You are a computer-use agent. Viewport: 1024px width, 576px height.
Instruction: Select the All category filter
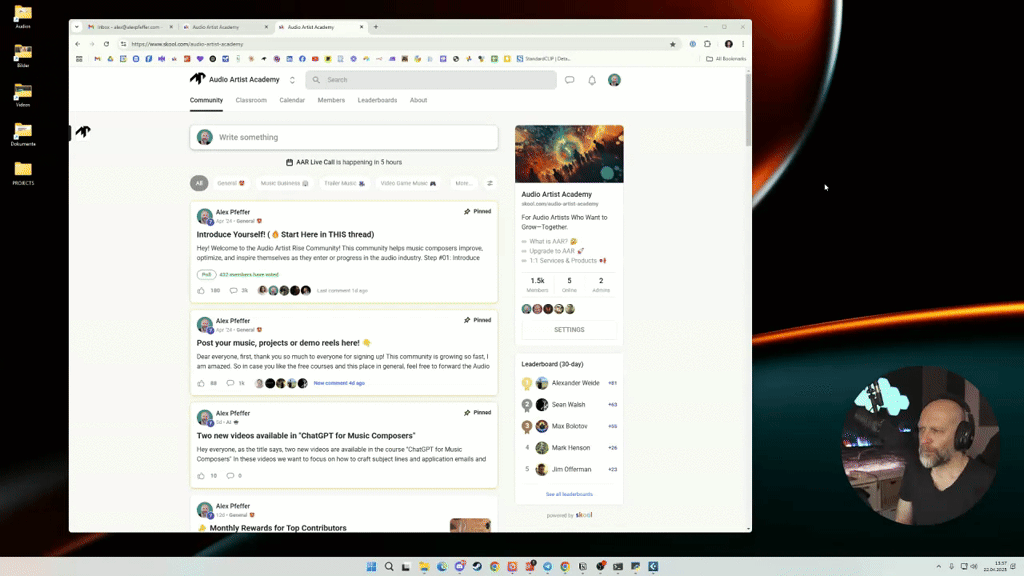click(x=199, y=183)
